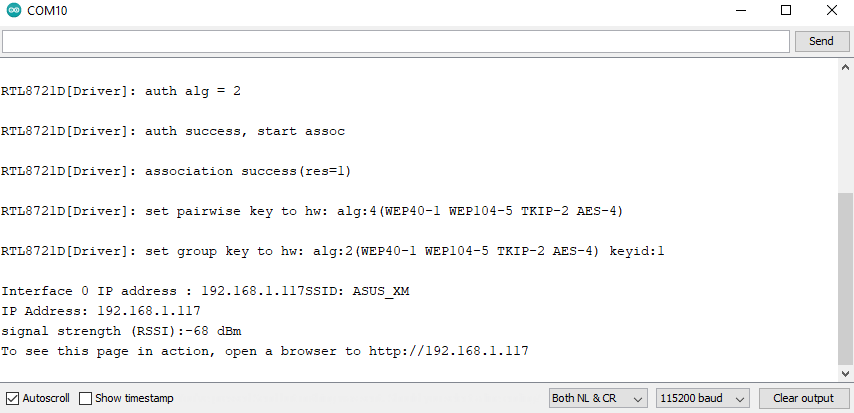Click the scroll up arrow of the output pane
The image size is (854, 413).
pos(845,68)
